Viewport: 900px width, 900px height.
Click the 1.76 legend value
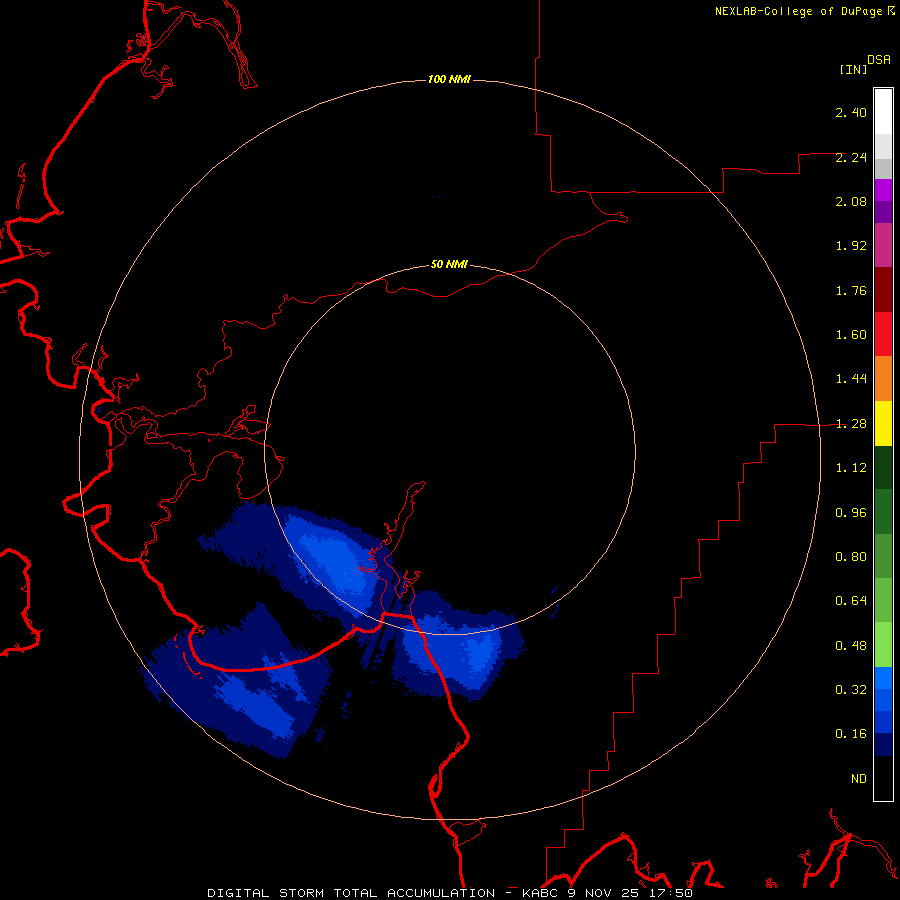tap(851, 290)
